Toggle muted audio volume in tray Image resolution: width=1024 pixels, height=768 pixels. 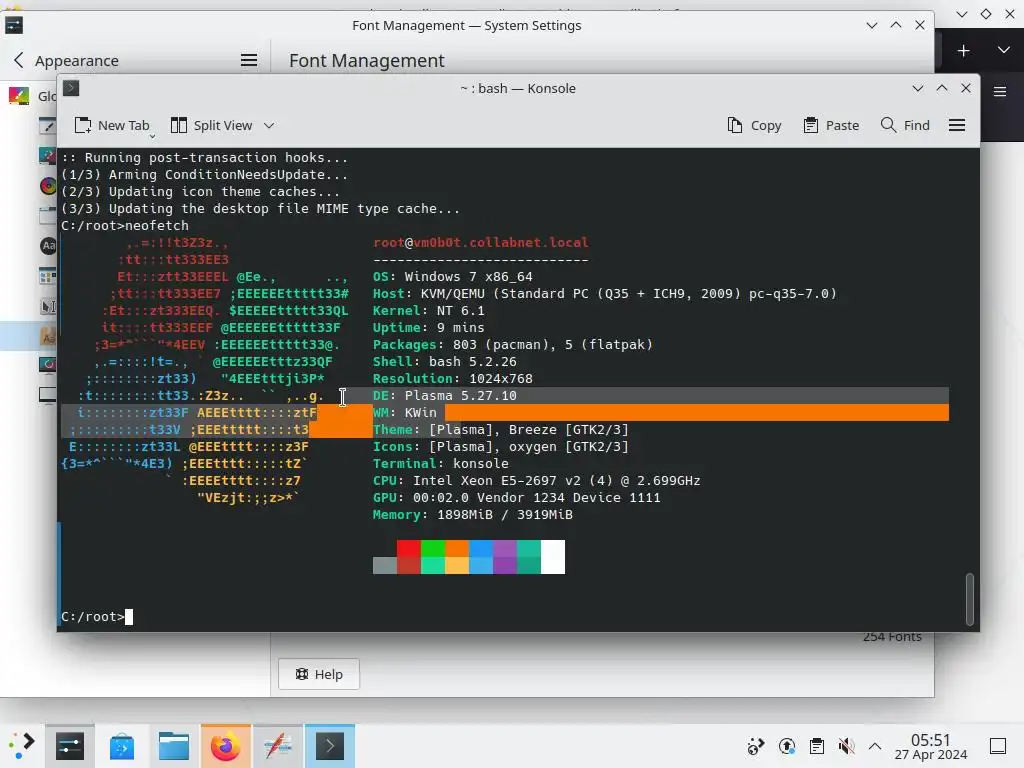846,746
